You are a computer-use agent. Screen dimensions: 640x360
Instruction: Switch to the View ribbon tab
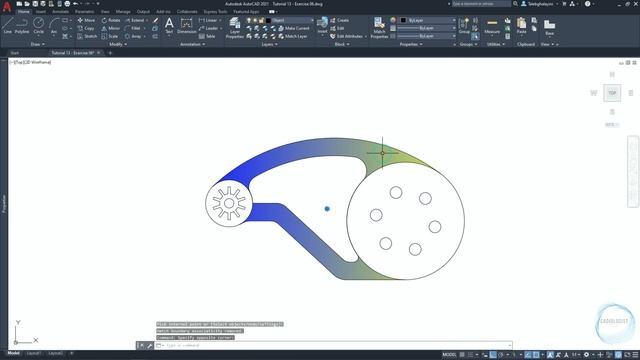(x=105, y=12)
